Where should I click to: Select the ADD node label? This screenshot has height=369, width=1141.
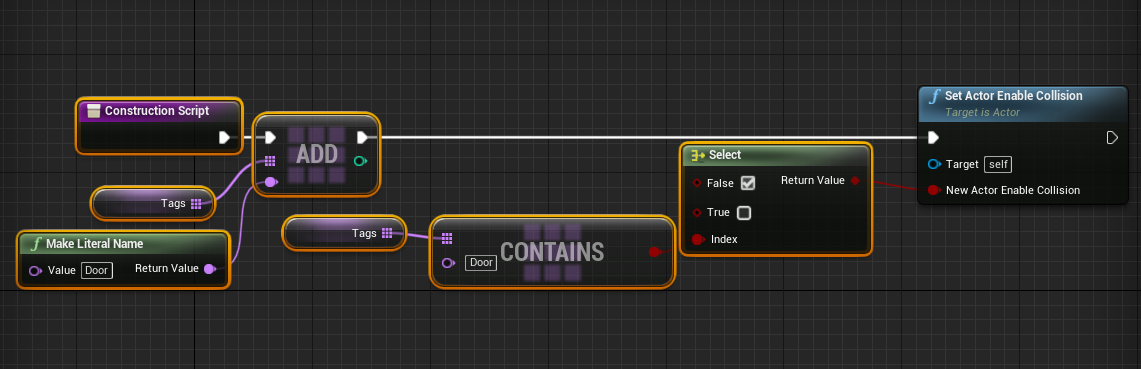coord(317,154)
